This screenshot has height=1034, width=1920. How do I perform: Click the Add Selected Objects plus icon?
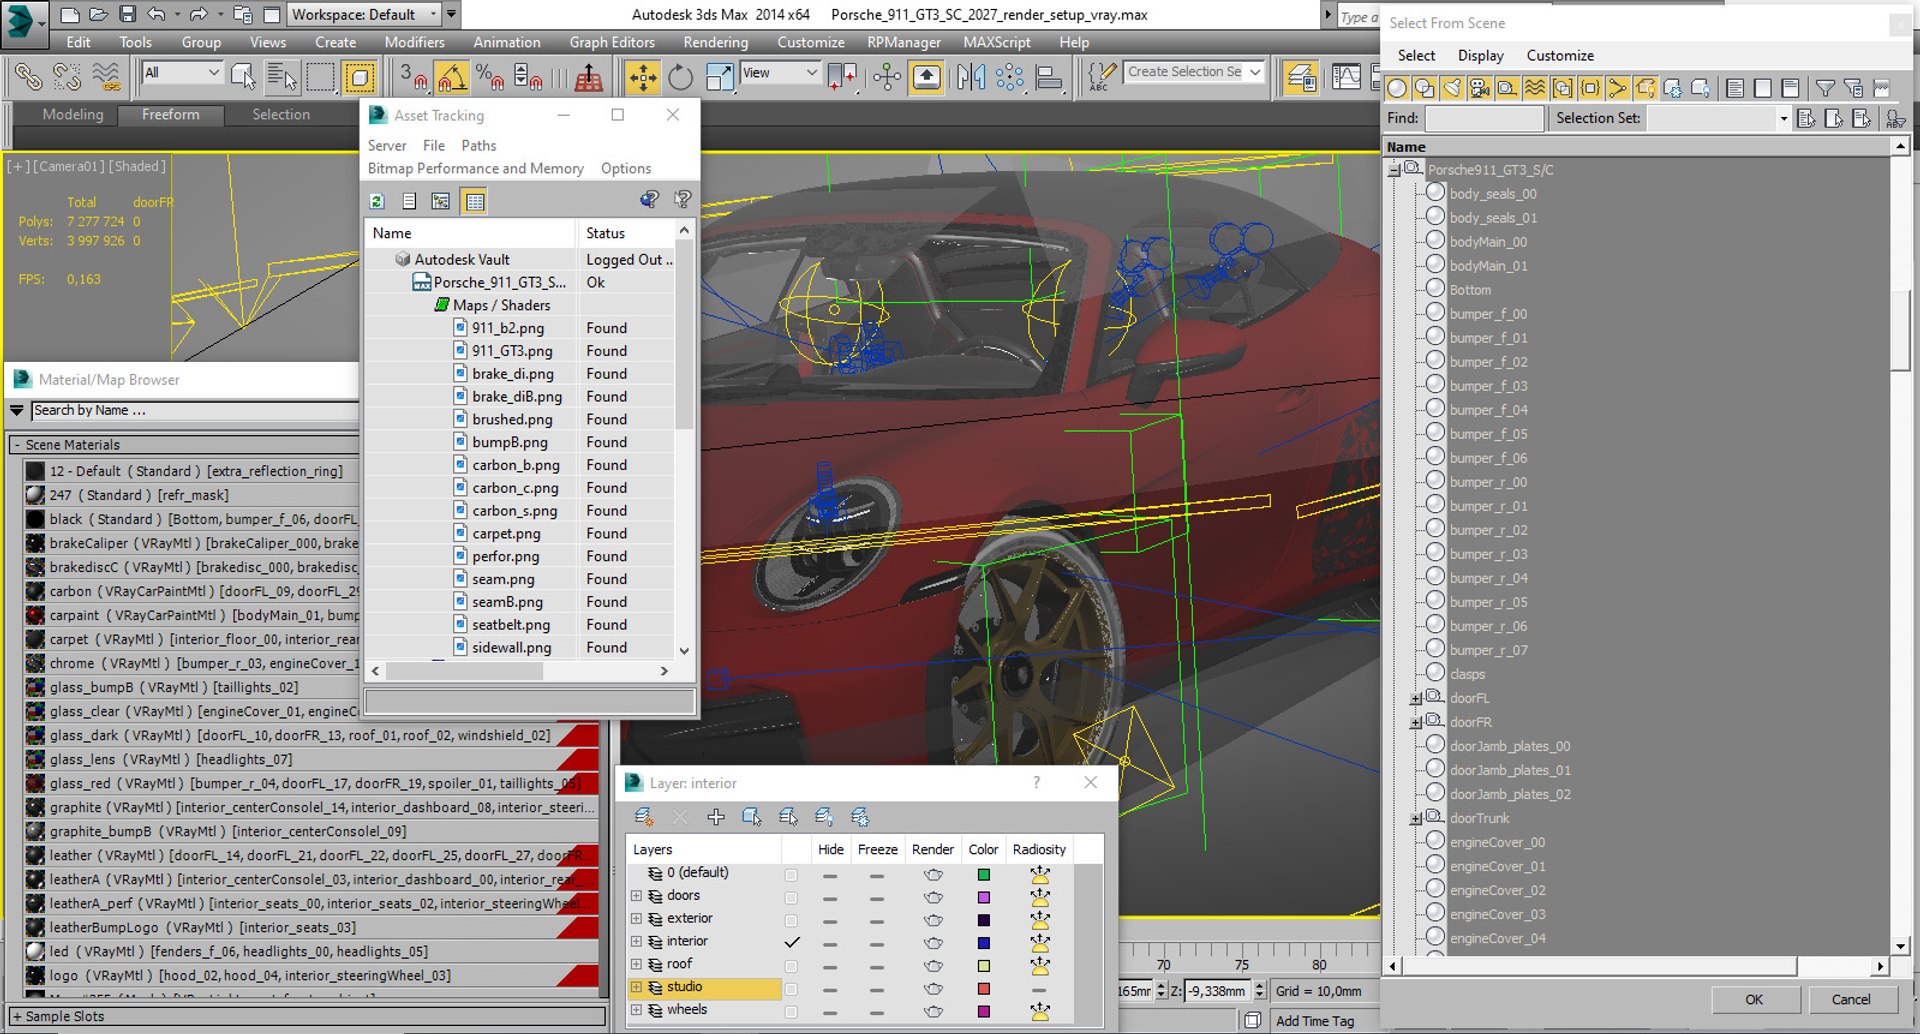[716, 817]
